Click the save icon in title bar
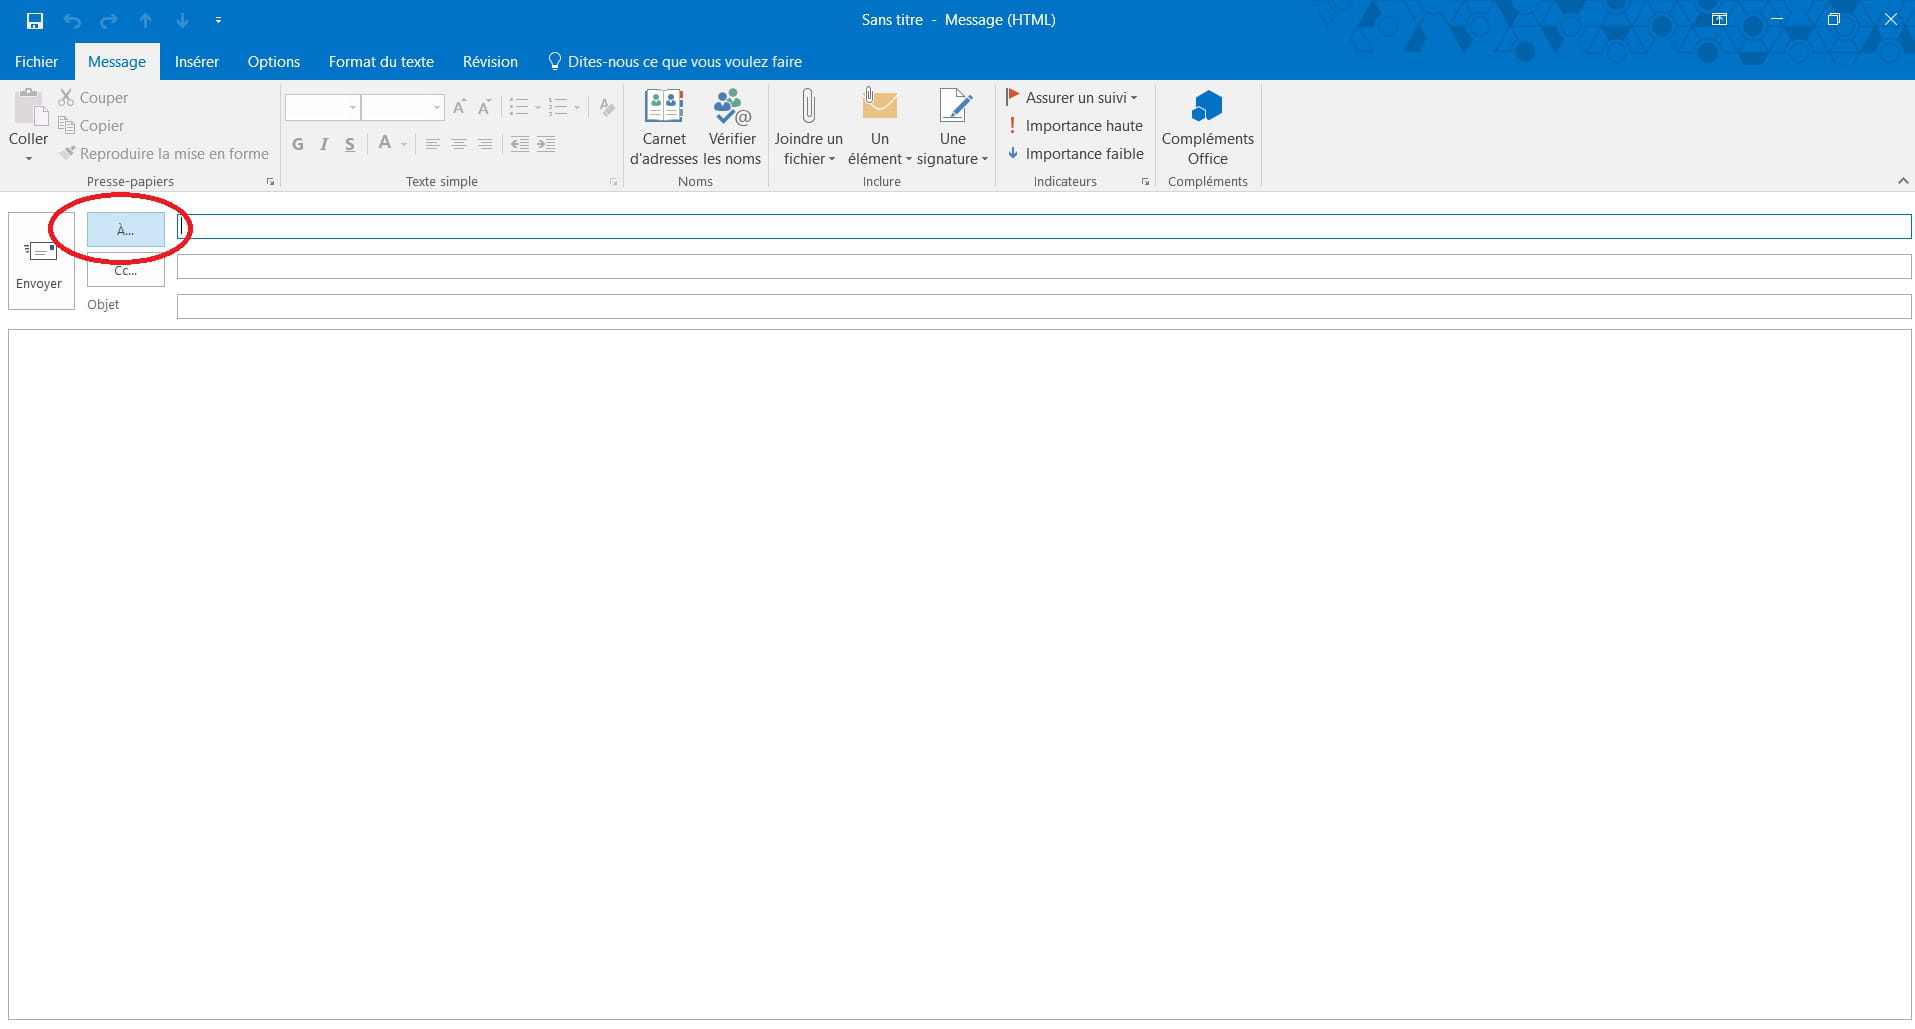This screenshot has width=1915, height=1029. point(35,20)
